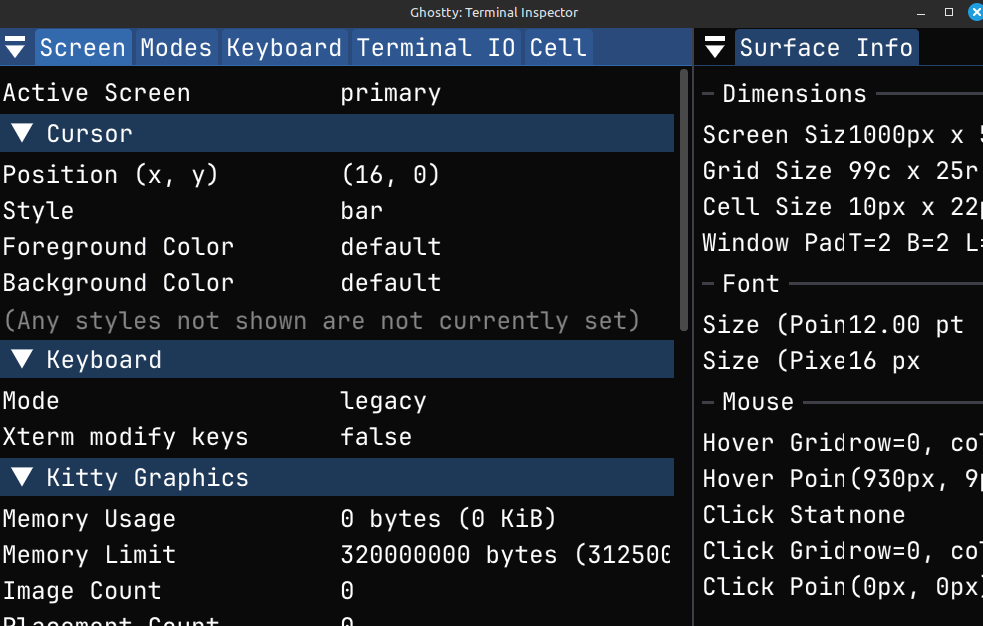
Task: Go to the Cell tab
Action: click(x=558, y=47)
